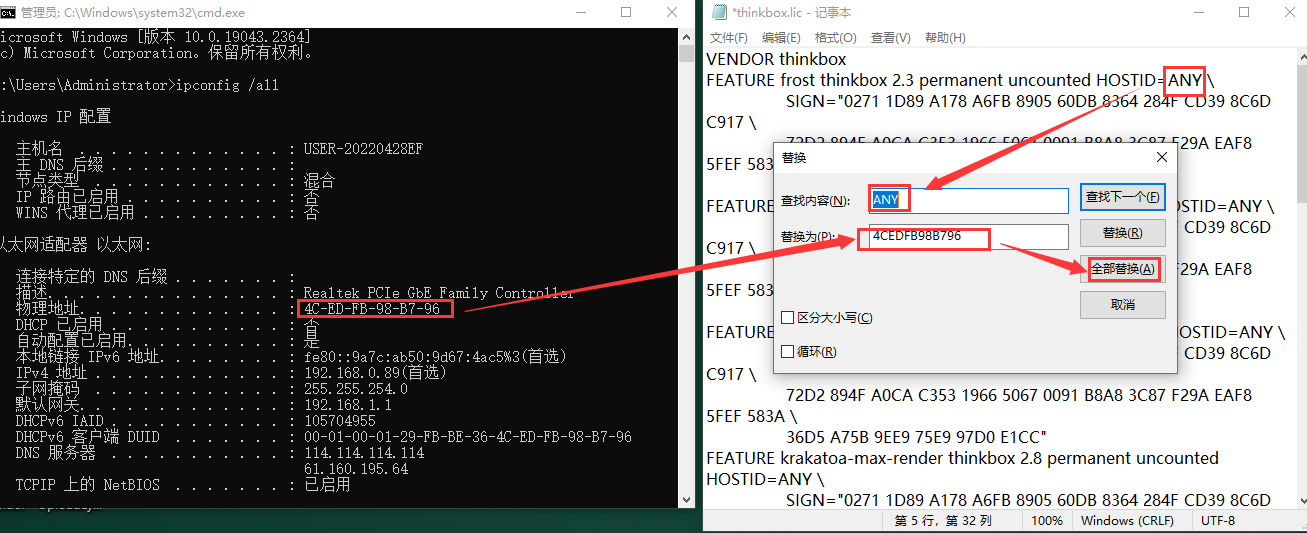Image resolution: width=1307 pixels, height=533 pixels.
Task: Open Notepad Edit menu (编辑)
Action: (783, 38)
